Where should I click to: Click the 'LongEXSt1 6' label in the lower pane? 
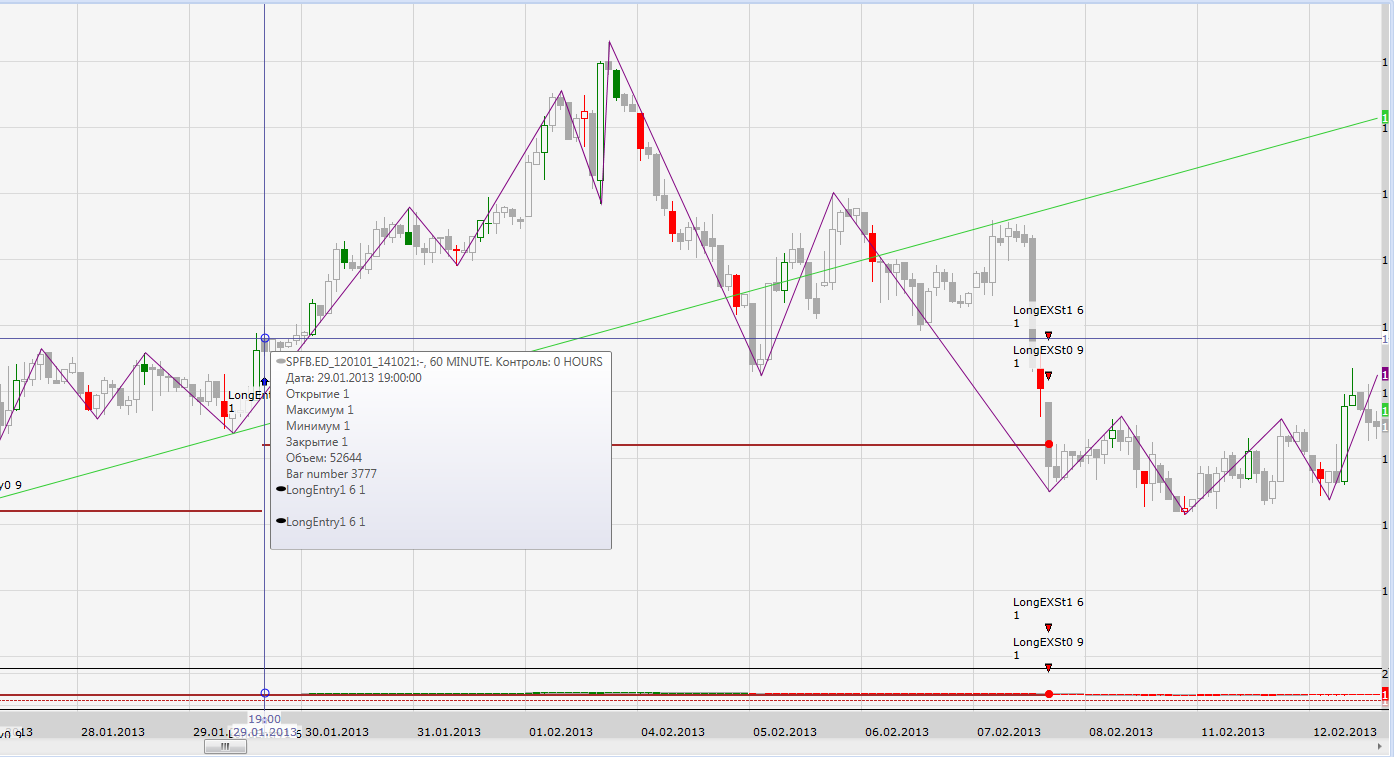pyautogui.click(x=1048, y=603)
